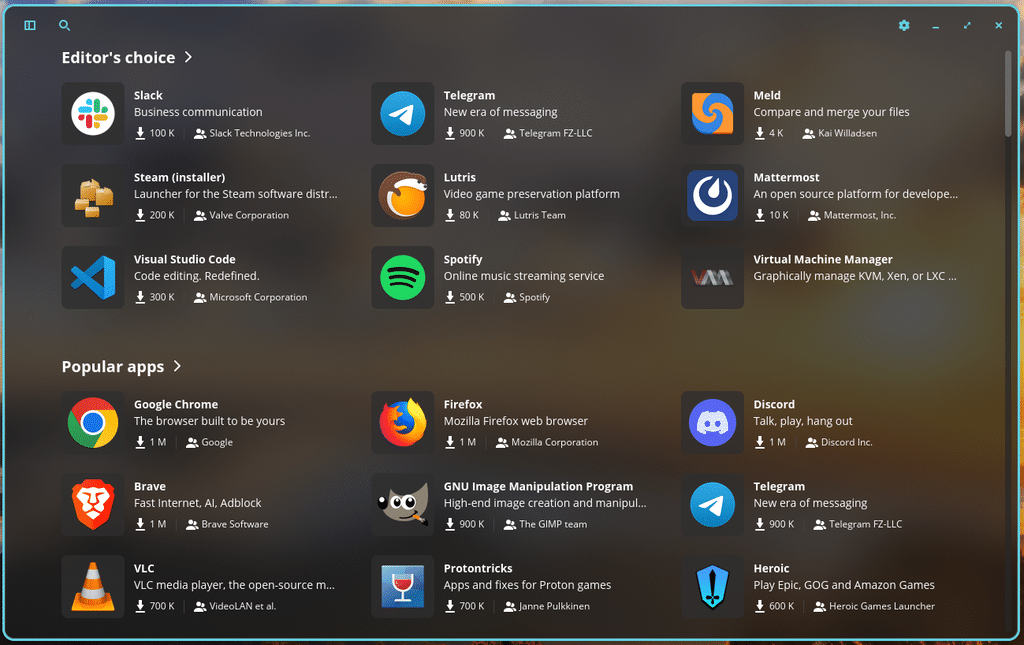Click 'Compare and merge your files' description

[x=831, y=112]
